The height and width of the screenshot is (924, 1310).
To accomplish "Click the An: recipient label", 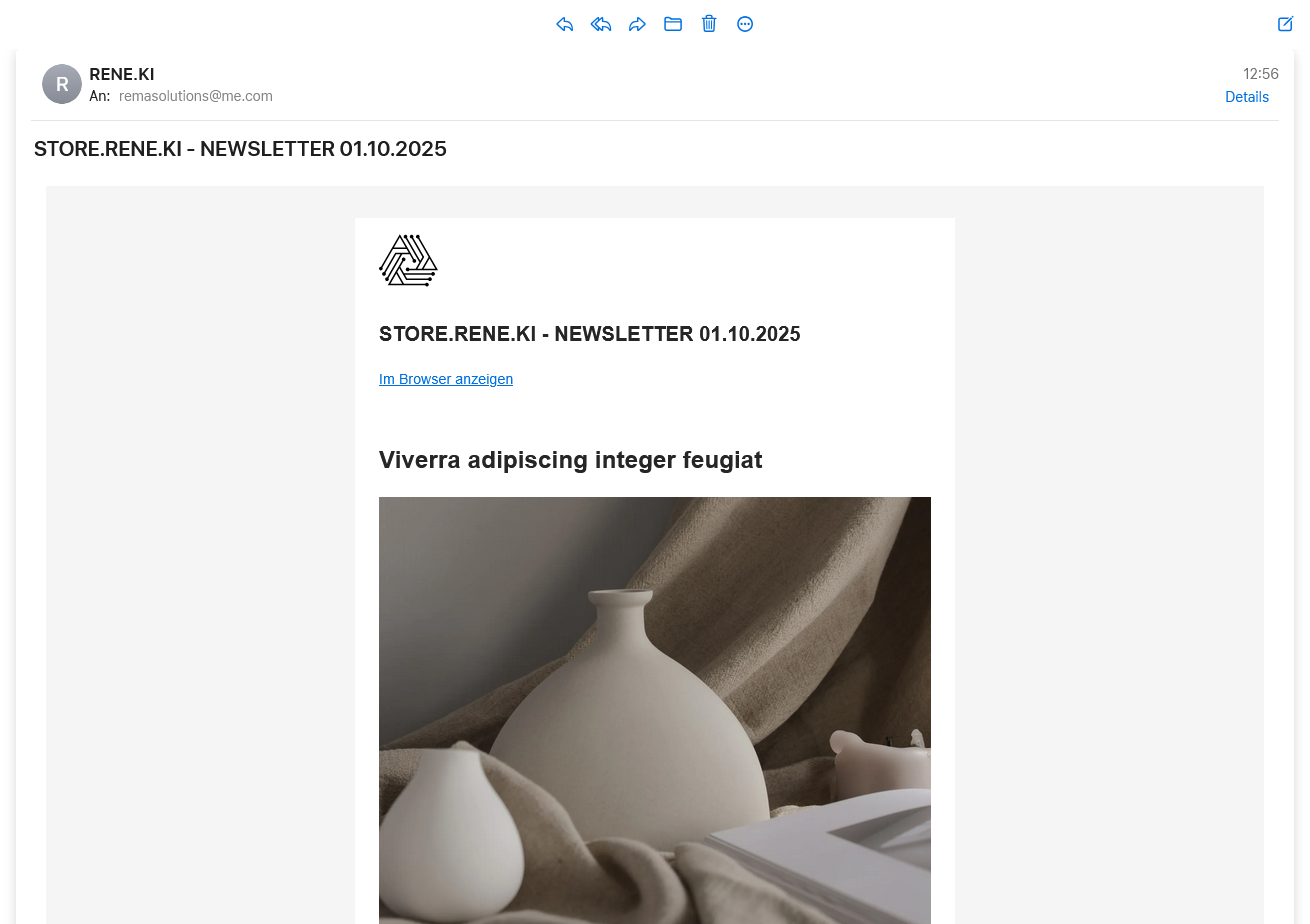I will (x=99, y=96).
